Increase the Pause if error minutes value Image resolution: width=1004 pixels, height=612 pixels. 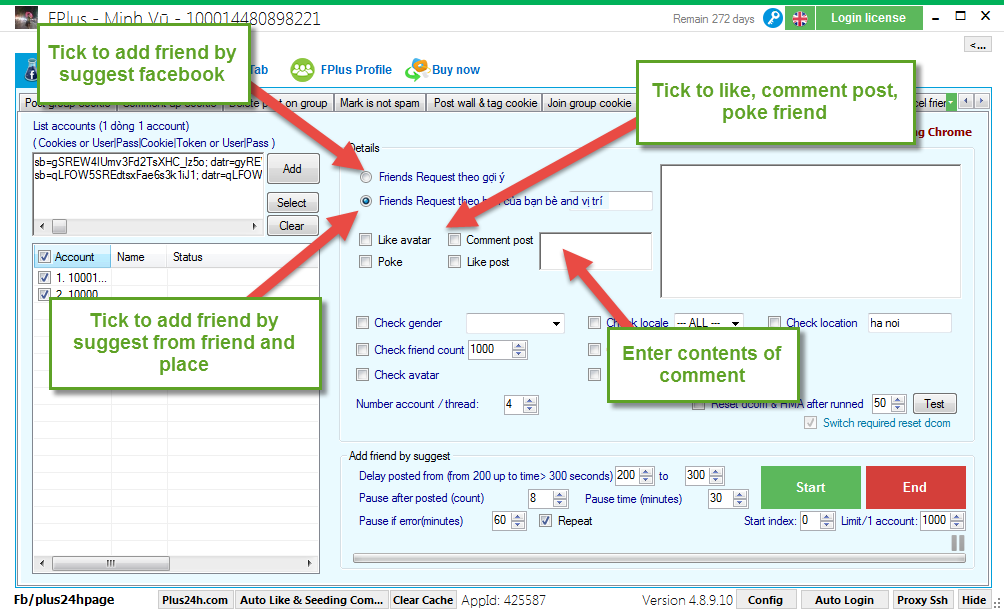click(519, 517)
